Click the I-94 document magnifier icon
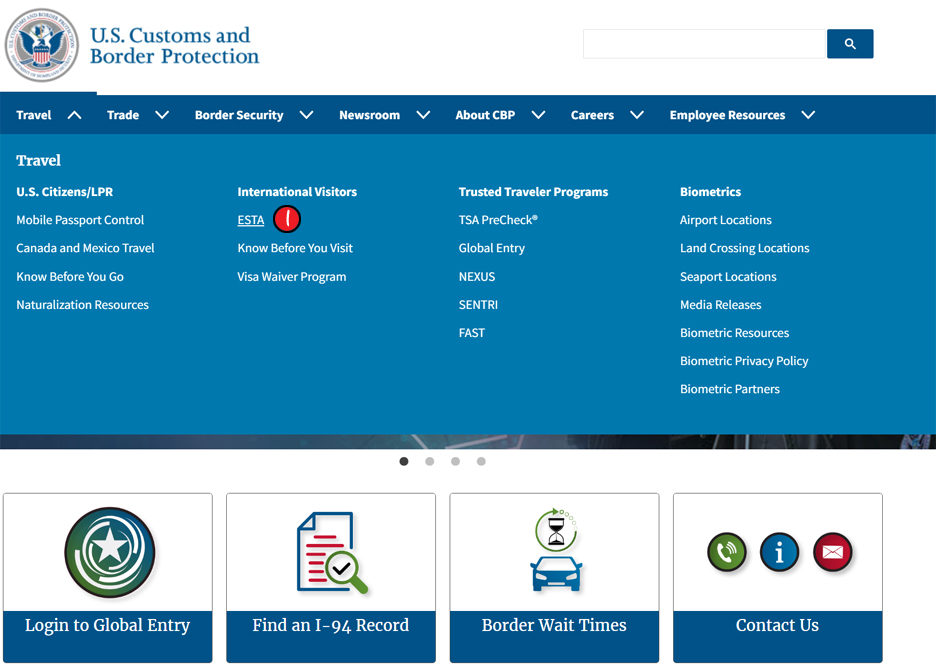This screenshot has width=936, height=666. (332, 553)
